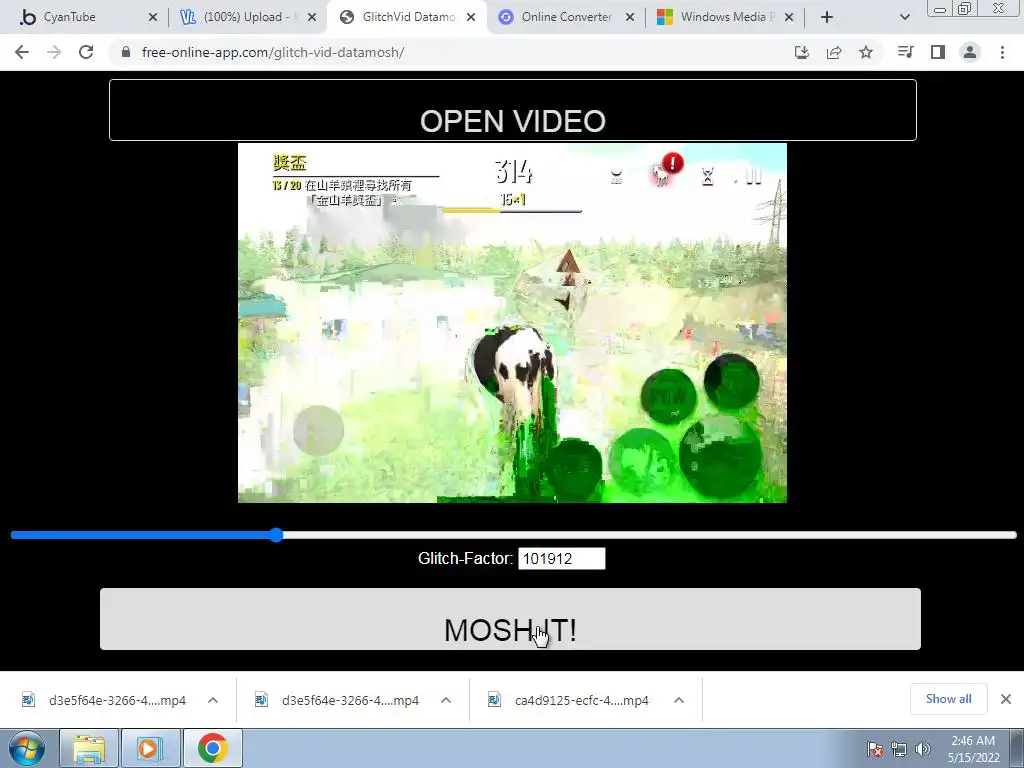This screenshot has width=1024, height=768.
Task: Click the install app icon in address bar
Action: pyautogui.click(x=802, y=52)
